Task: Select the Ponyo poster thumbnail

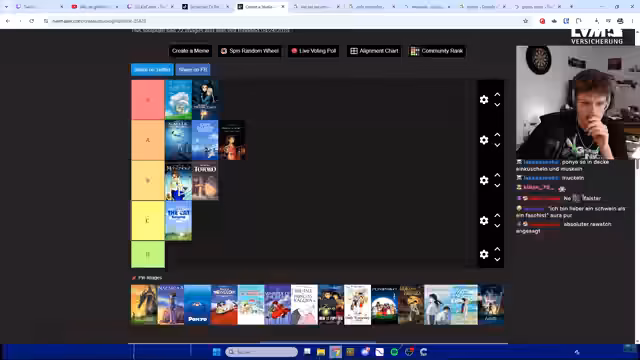Action: 197,305
